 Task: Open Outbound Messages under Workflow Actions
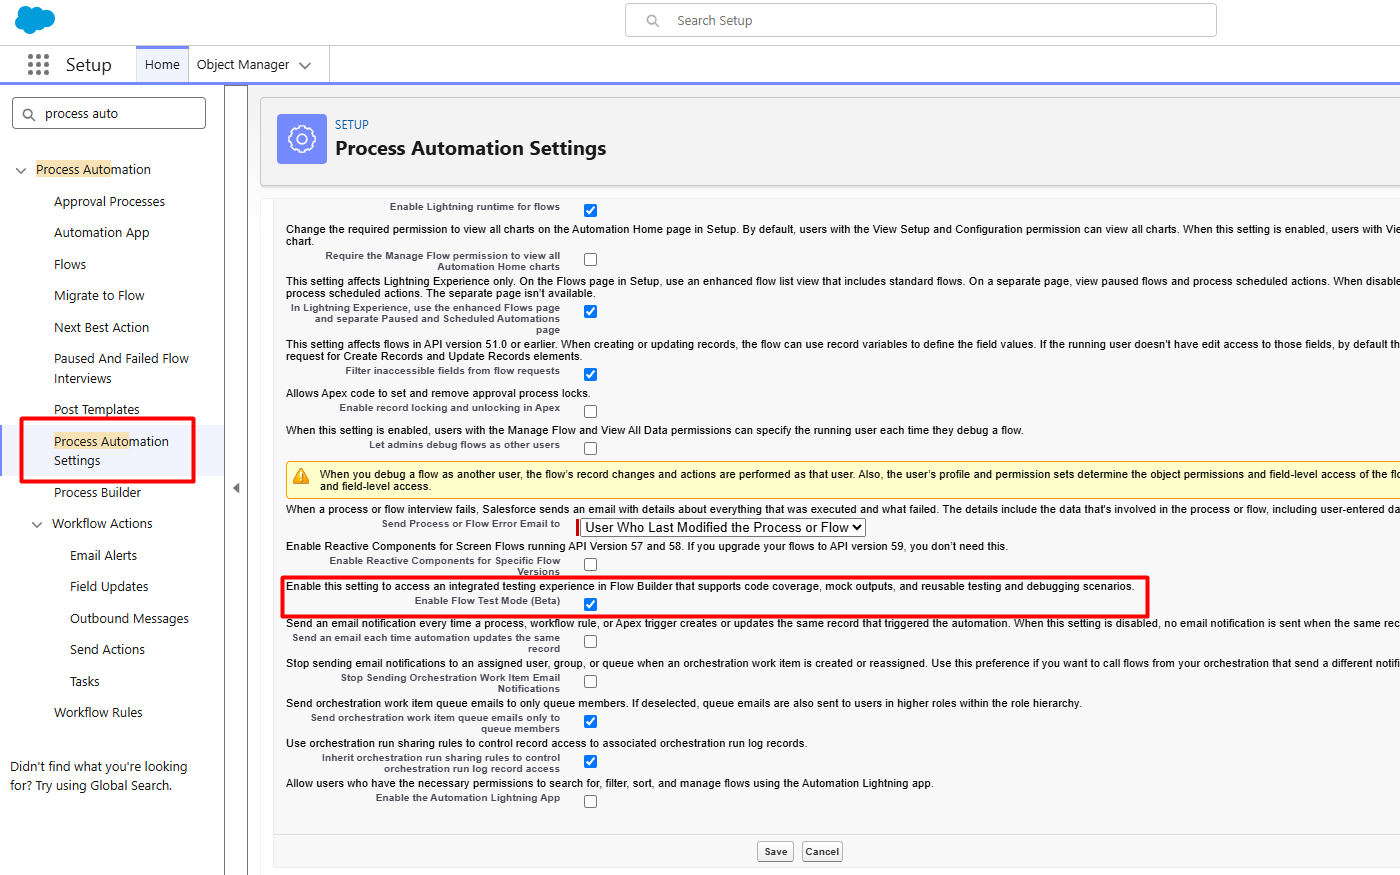pos(129,618)
